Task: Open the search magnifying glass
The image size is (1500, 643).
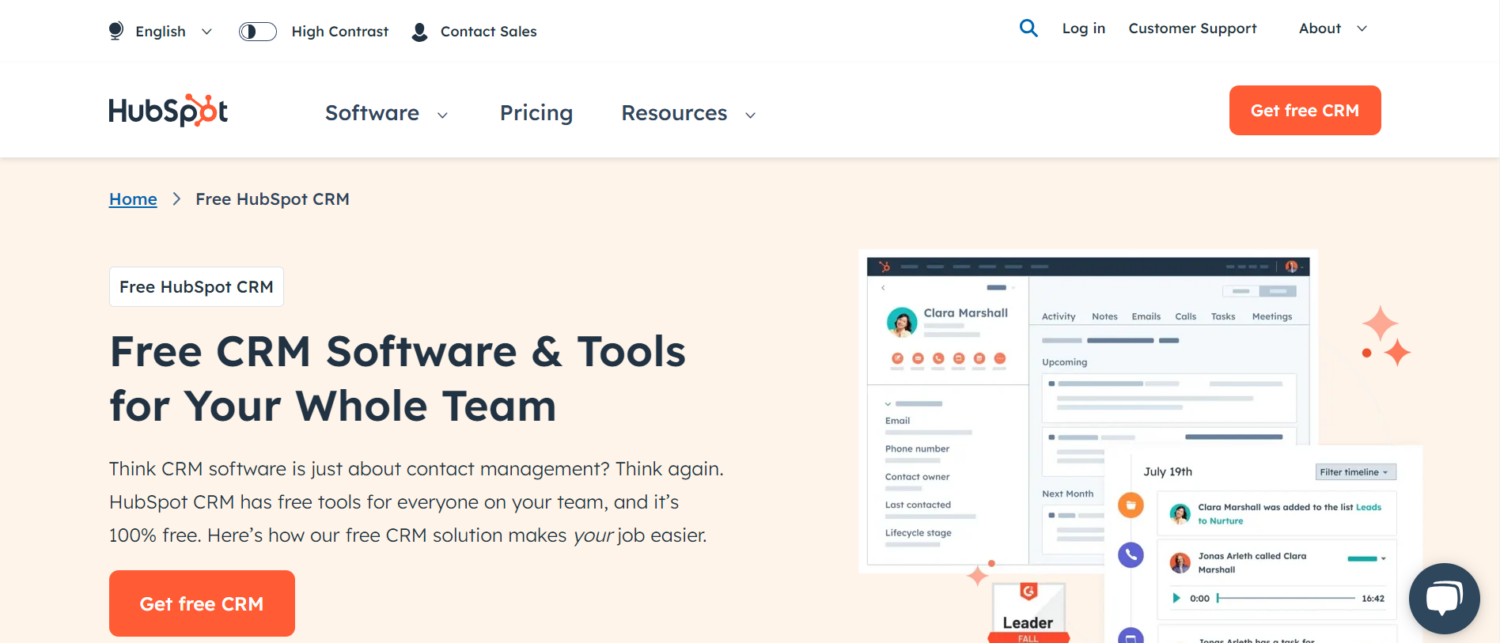Action: 1029,28
